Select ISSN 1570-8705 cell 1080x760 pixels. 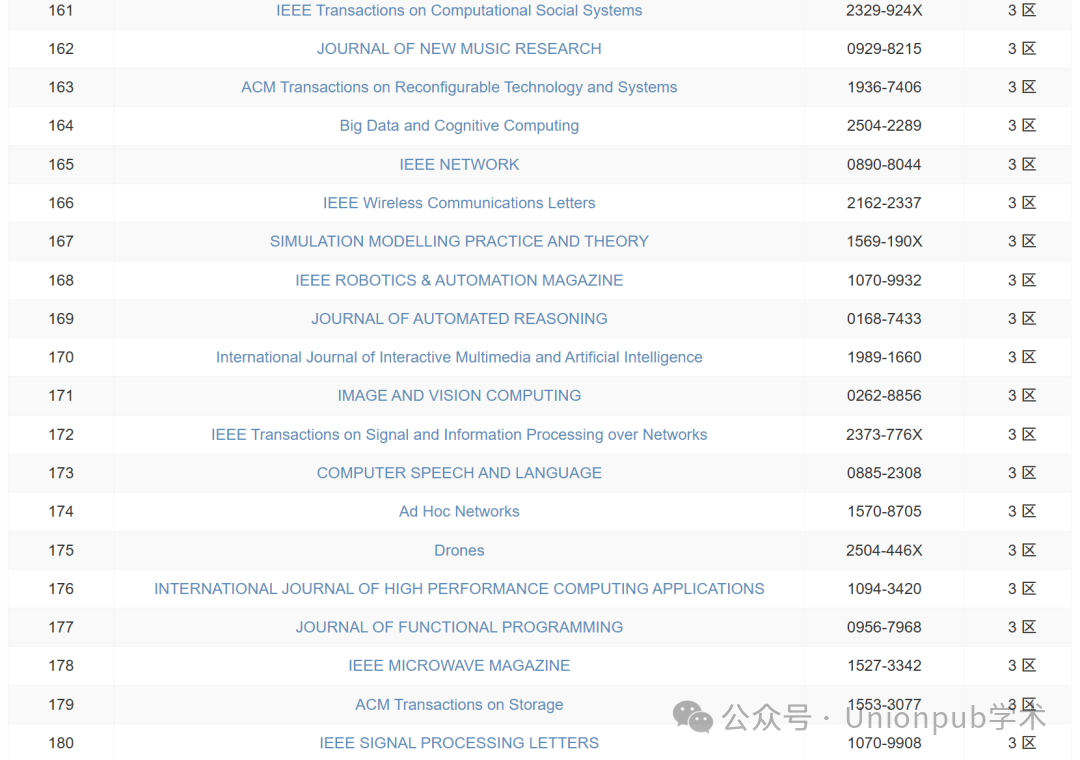884,511
